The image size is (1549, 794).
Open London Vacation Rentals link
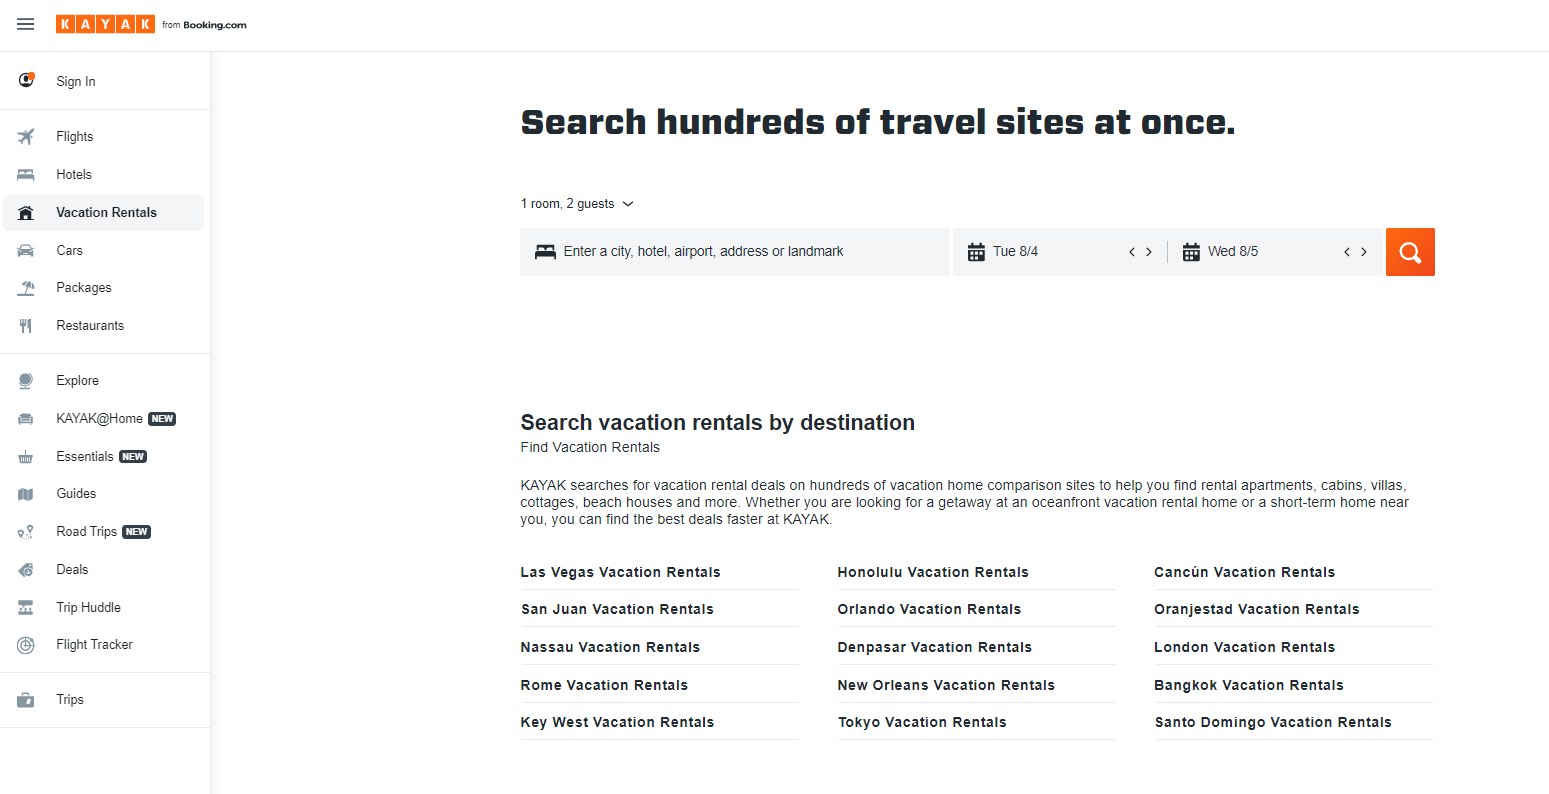click(1244, 647)
